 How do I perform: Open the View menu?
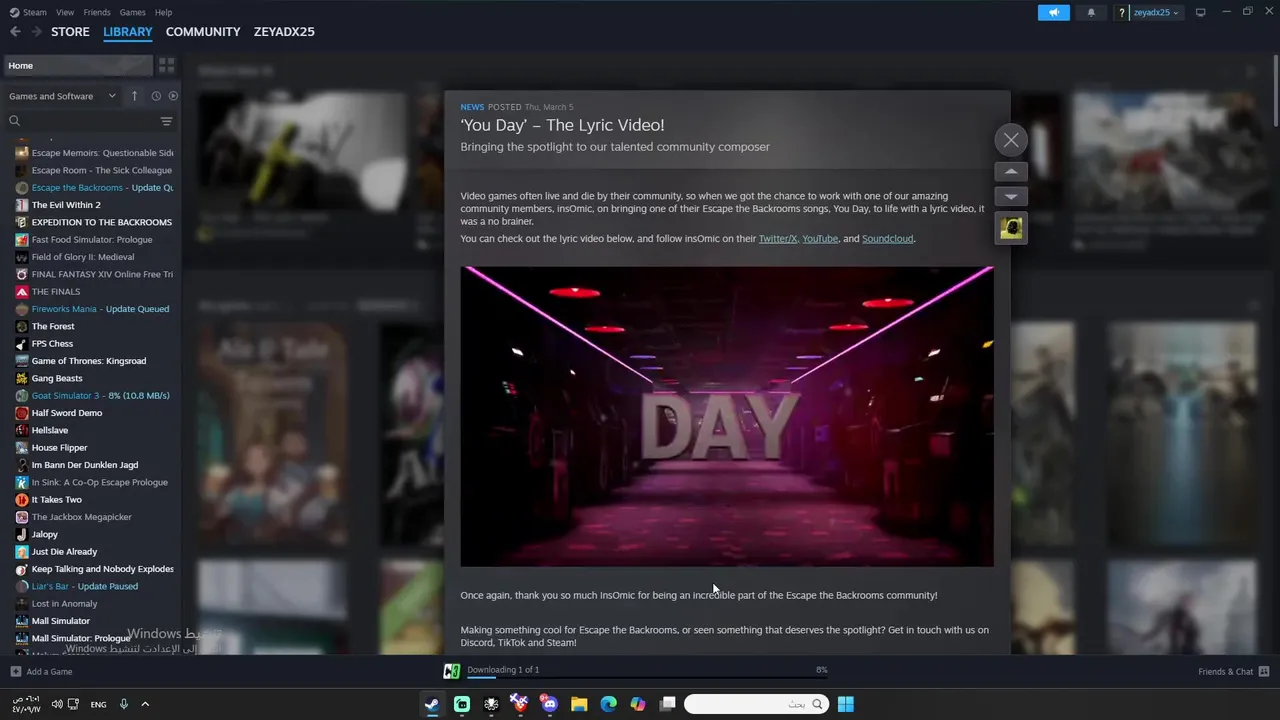(x=65, y=12)
